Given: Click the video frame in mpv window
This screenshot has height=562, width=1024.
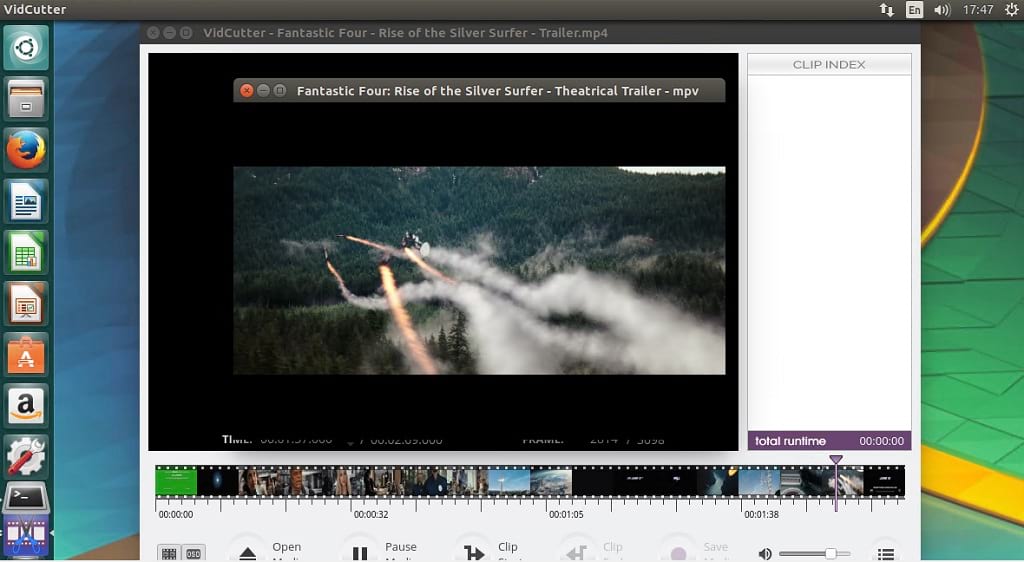Looking at the screenshot, I should click(x=479, y=270).
